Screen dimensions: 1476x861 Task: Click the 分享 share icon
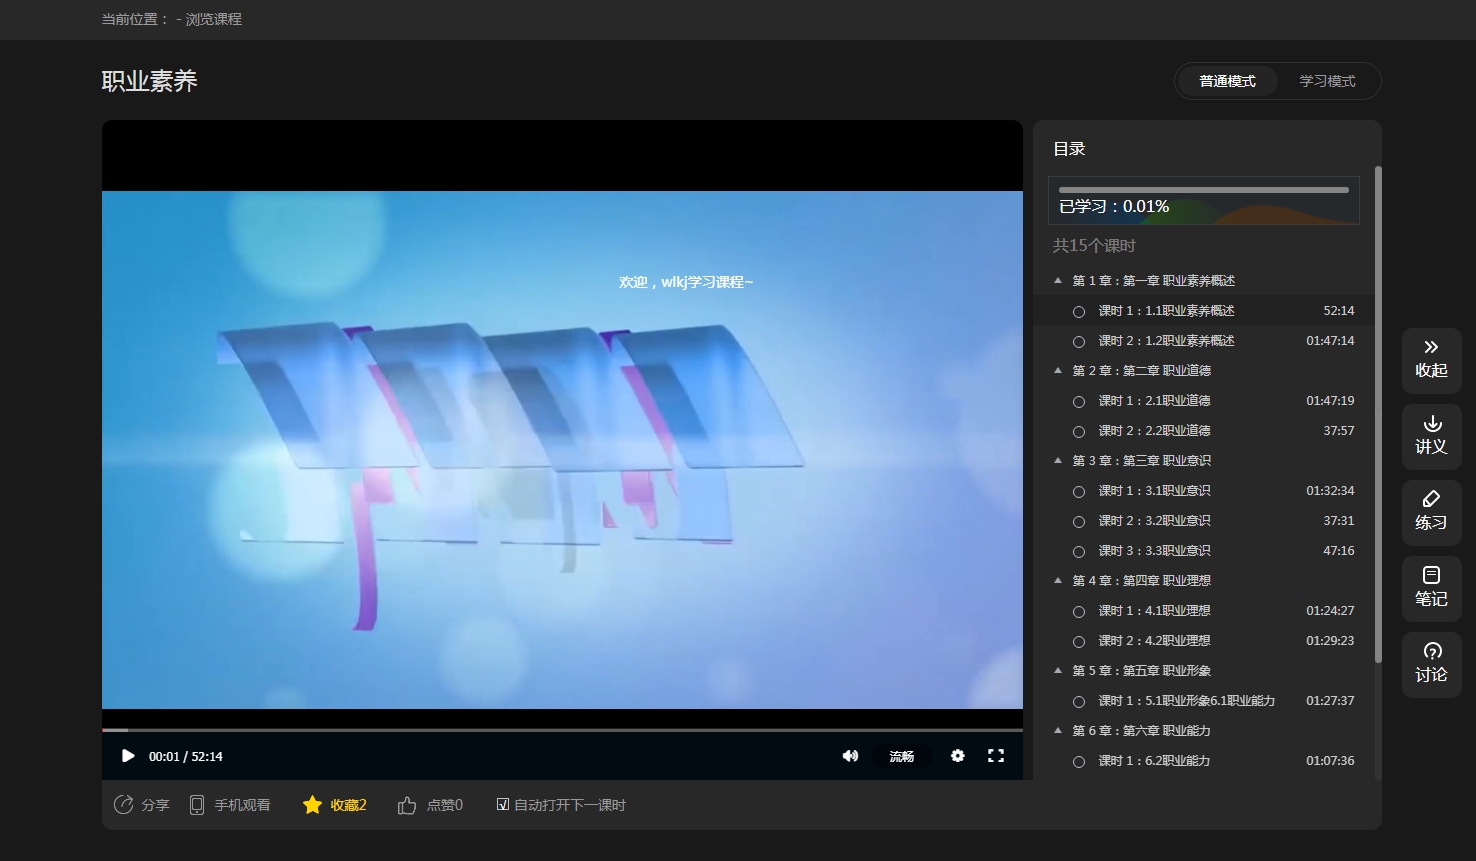tap(124, 805)
